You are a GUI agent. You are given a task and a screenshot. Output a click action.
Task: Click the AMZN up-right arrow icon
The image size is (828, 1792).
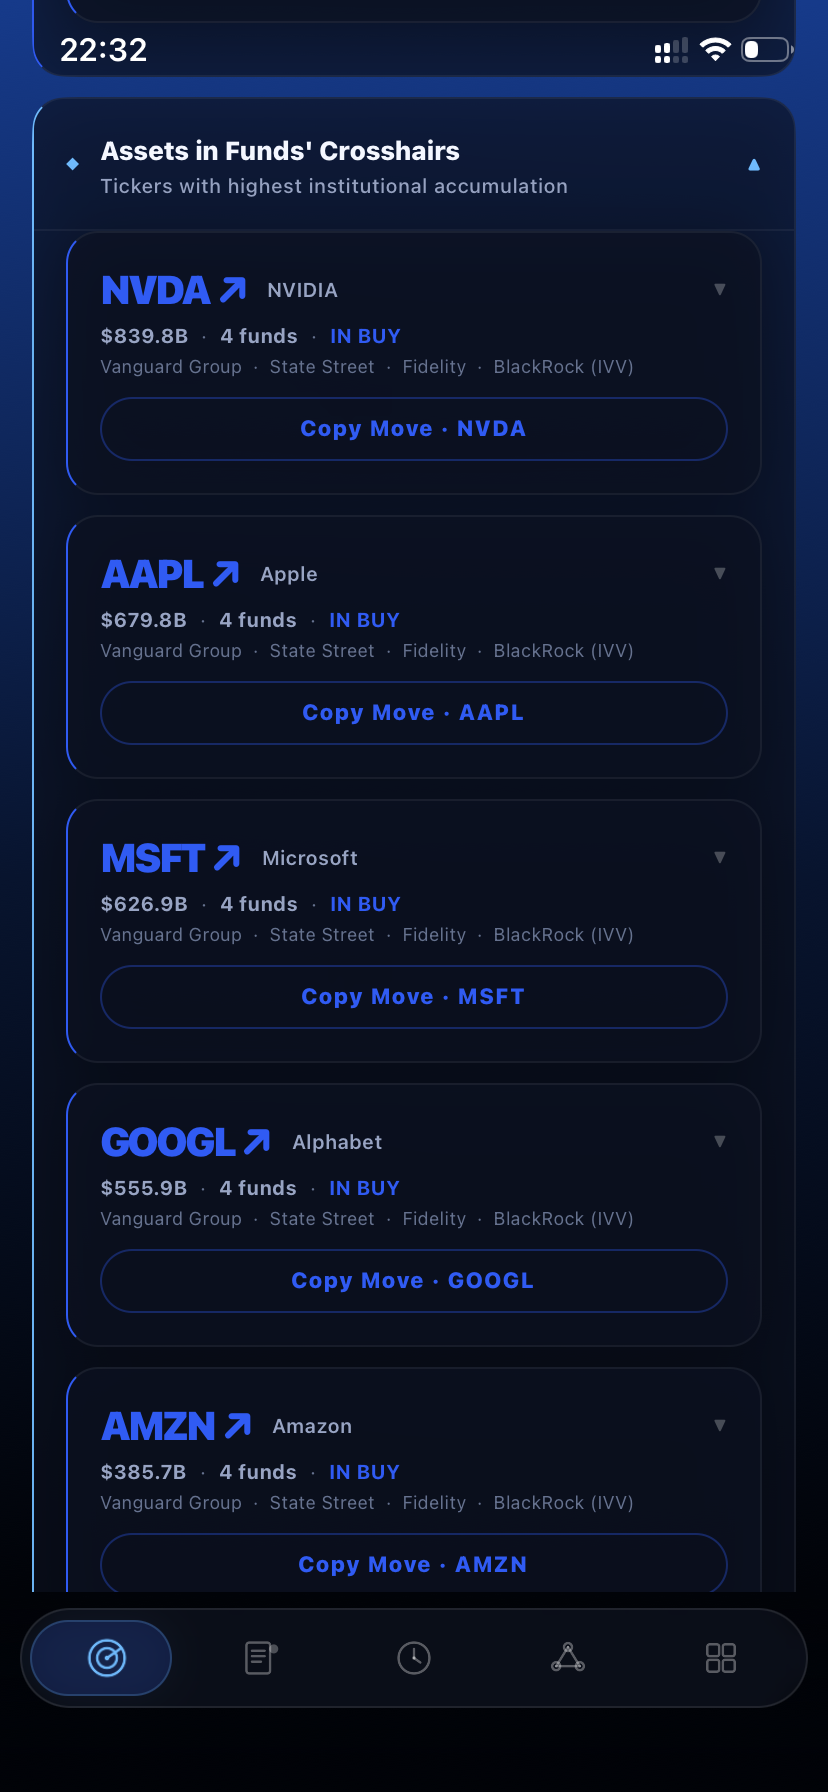click(238, 1426)
